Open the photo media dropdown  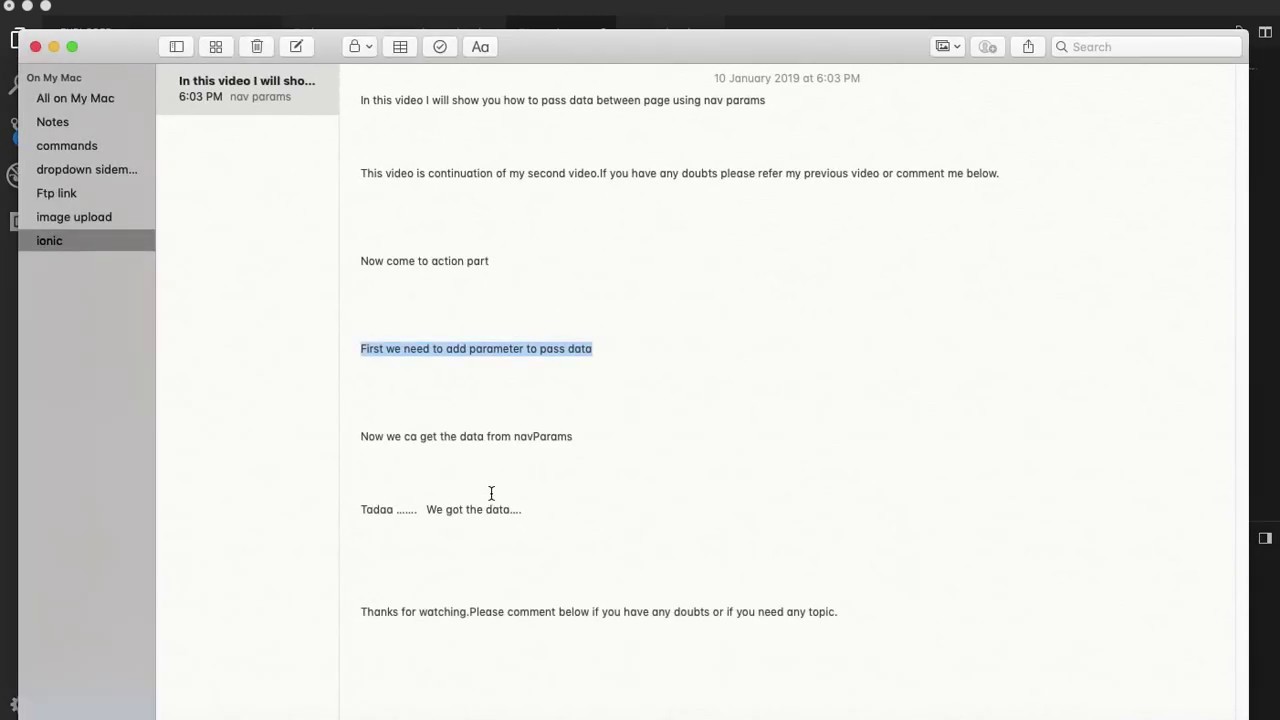[947, 47]
